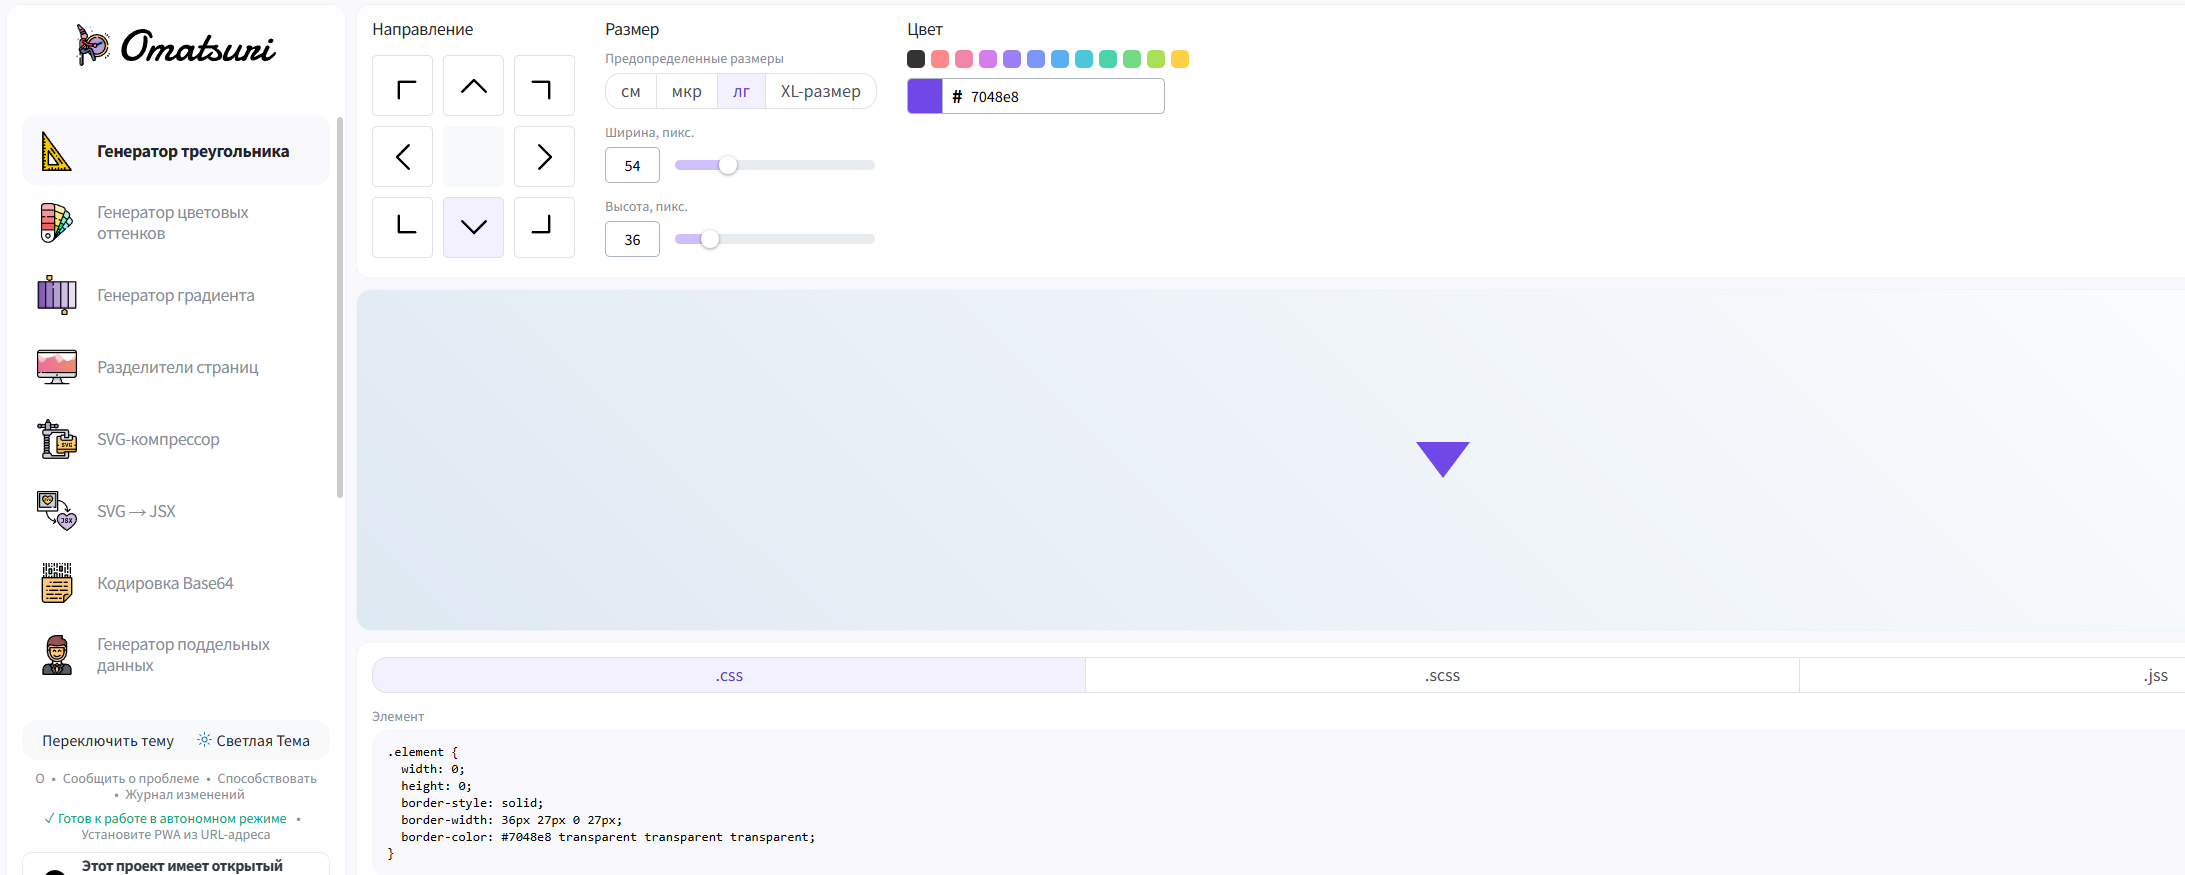Viewport: 2185px width, 875px height.
Task: Open the SVG to JSX converter icon
Action: coord(56,511)
